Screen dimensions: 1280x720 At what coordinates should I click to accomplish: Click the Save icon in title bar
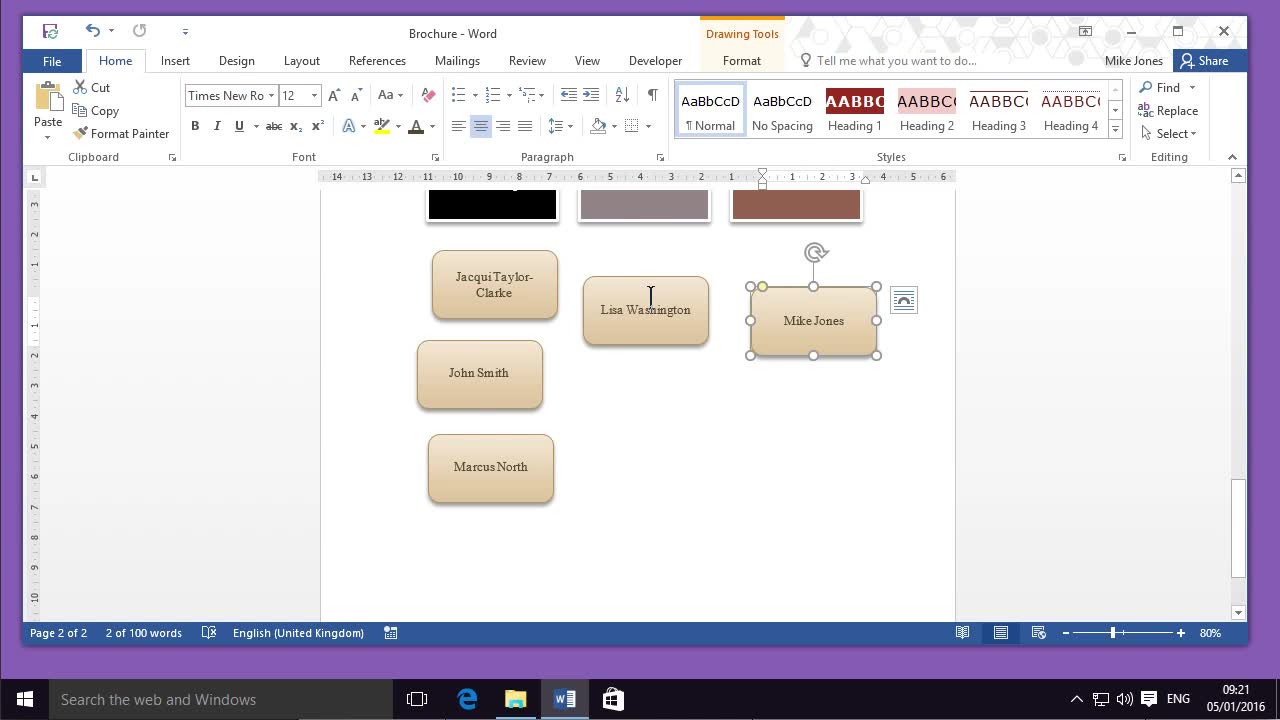(50, 32)
